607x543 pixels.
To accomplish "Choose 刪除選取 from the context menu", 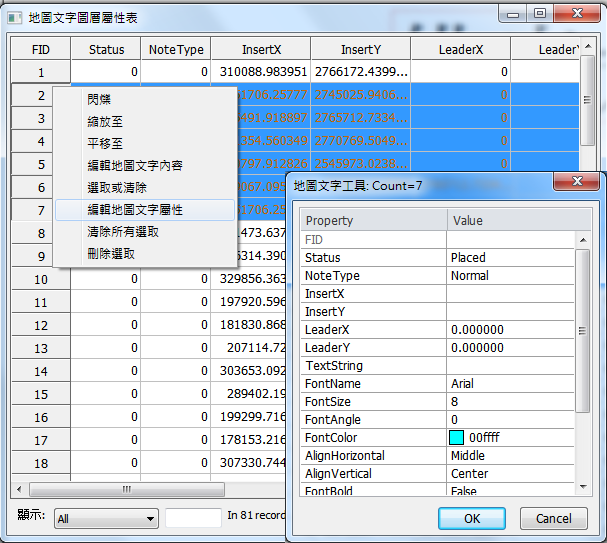I will click(110, 254).
